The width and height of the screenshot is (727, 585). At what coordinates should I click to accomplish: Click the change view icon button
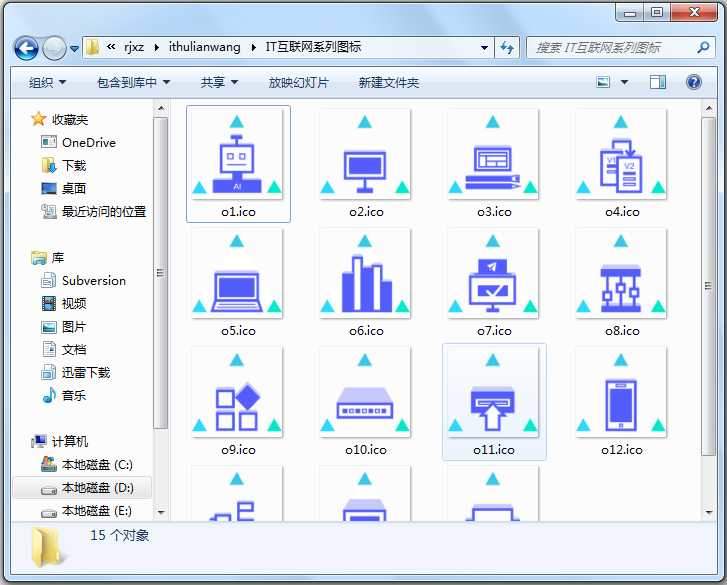point(603,83)
